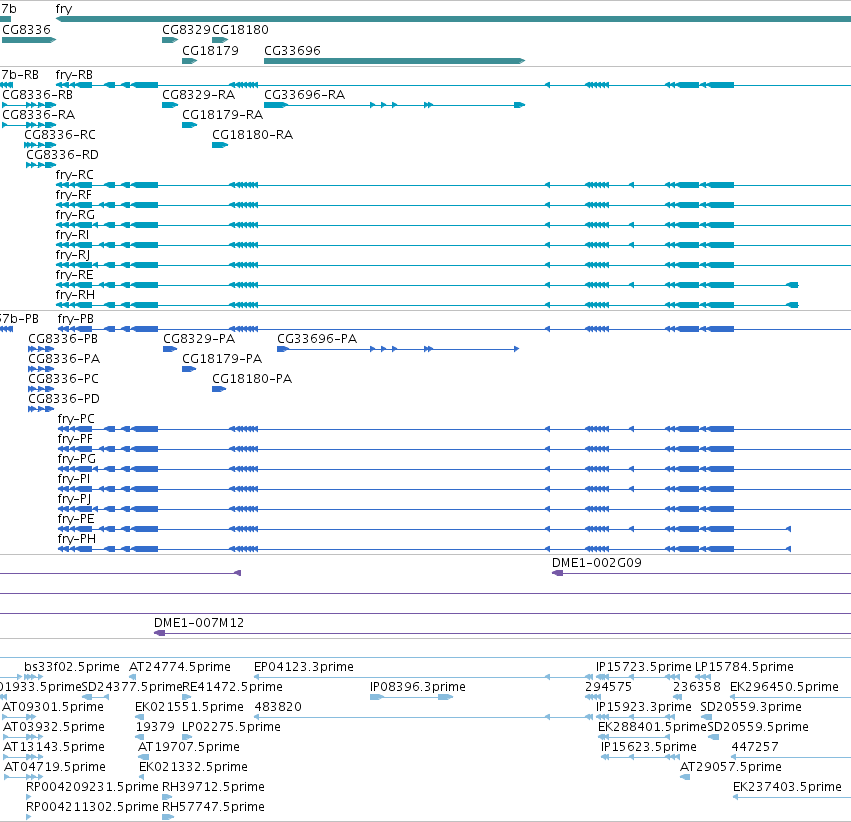This screenshot has width=851, height=822.
Task: Select the RP004211302.5prime EST label
Action: (x=92, y=807)
